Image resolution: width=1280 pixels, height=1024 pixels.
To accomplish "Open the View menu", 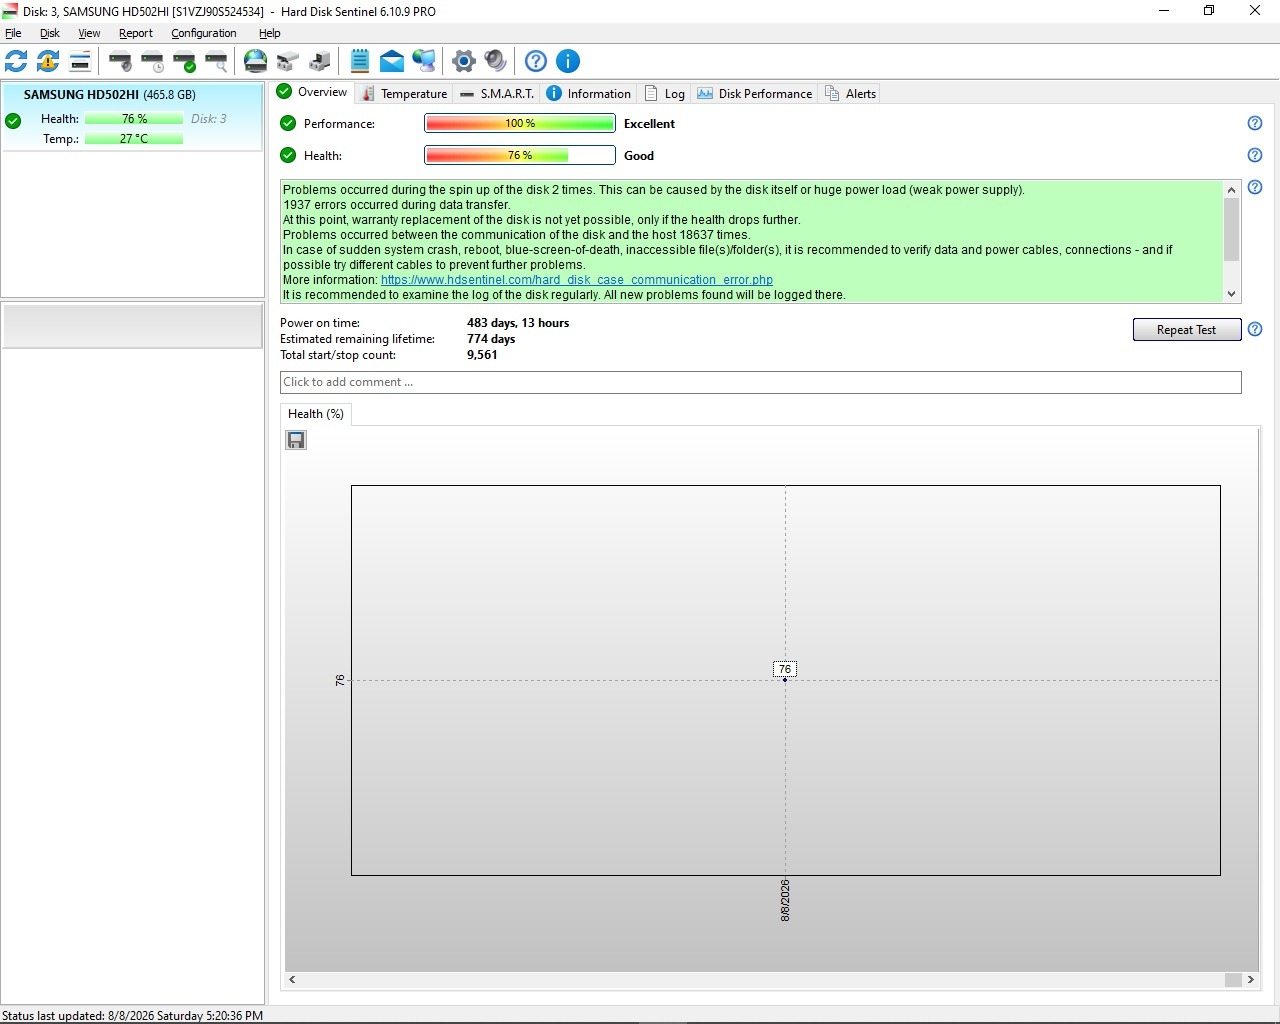I will pyautogui.click(x=89, y=33).
